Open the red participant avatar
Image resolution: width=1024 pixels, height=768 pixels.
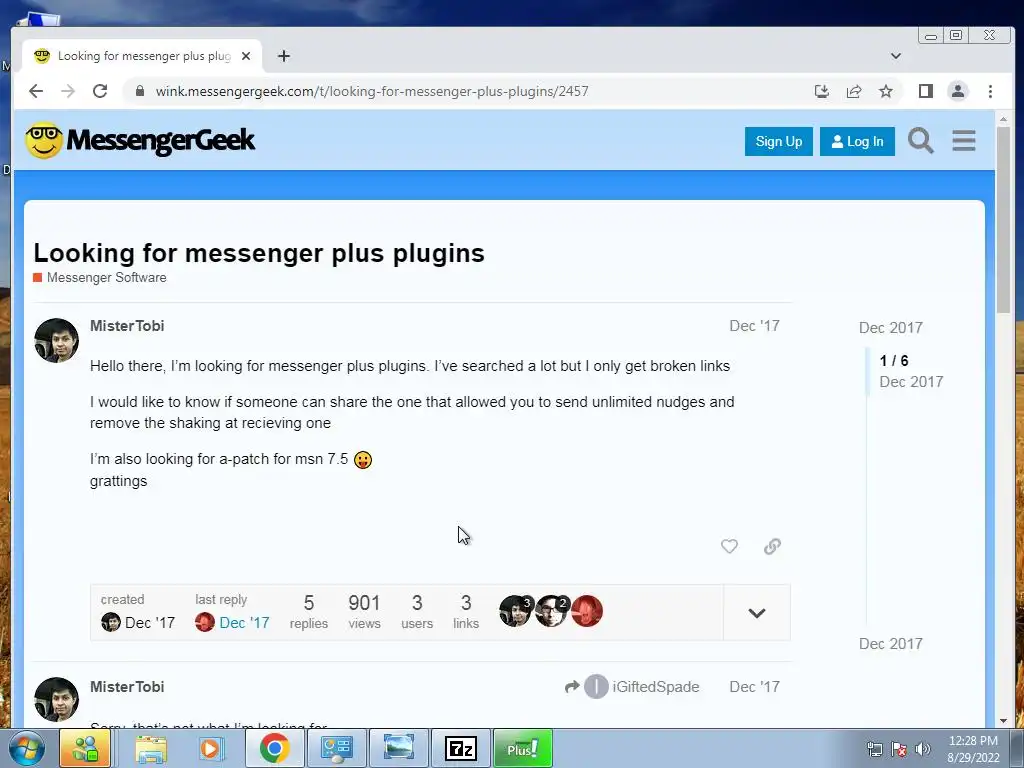click(x=587, y=611)
